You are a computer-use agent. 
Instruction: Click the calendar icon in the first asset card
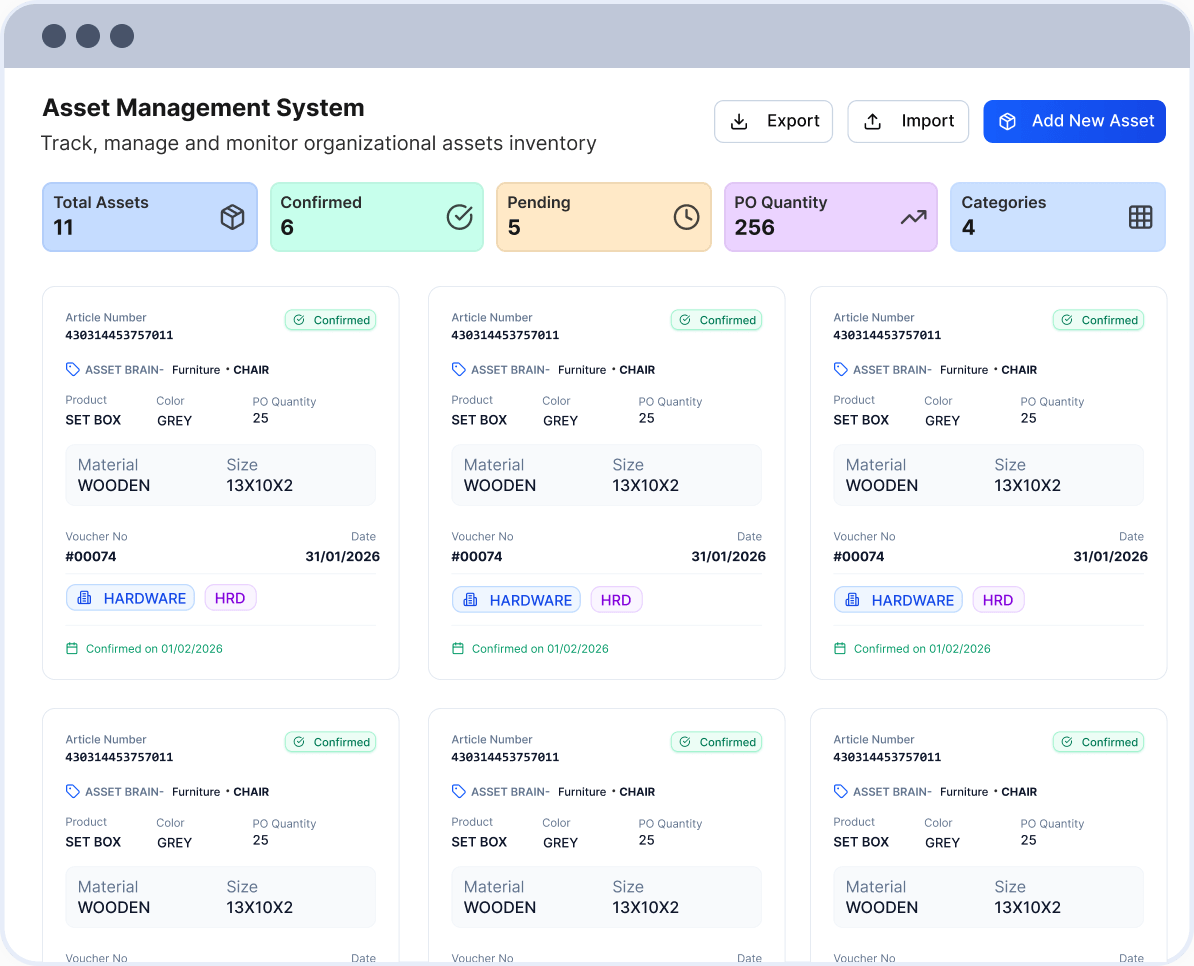coord(72,649)
